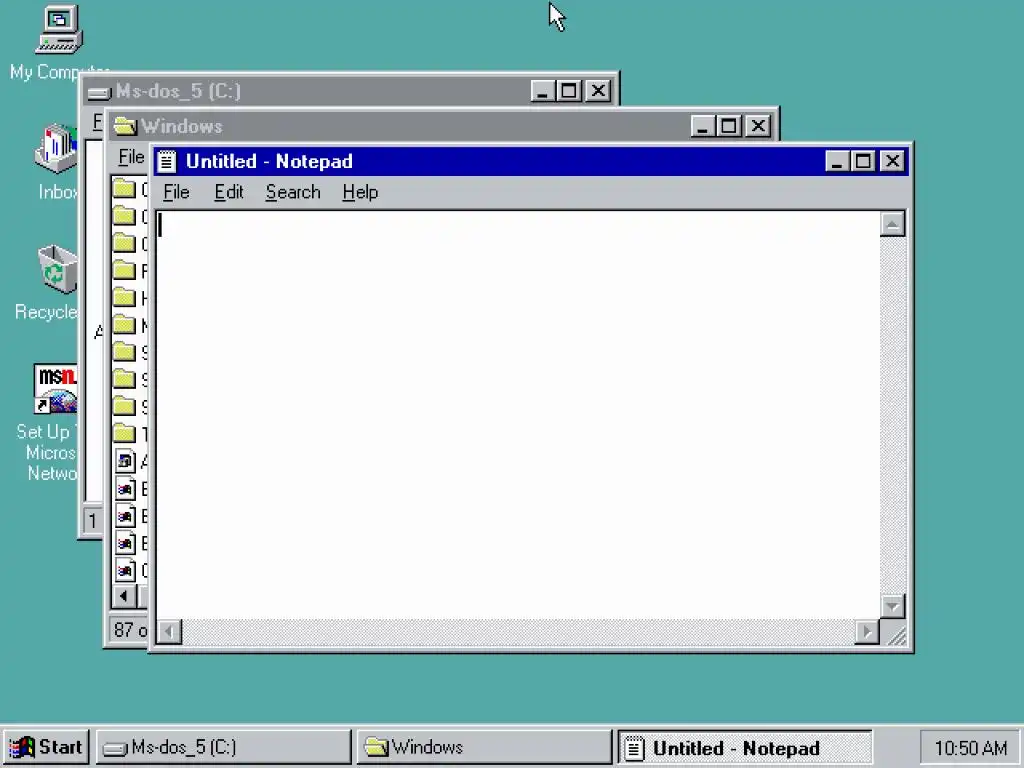Image resolution: width=1024 pixels, height=768 pixels.
Task: Close the Windows folder window
Action: click(x=758, y=126)
